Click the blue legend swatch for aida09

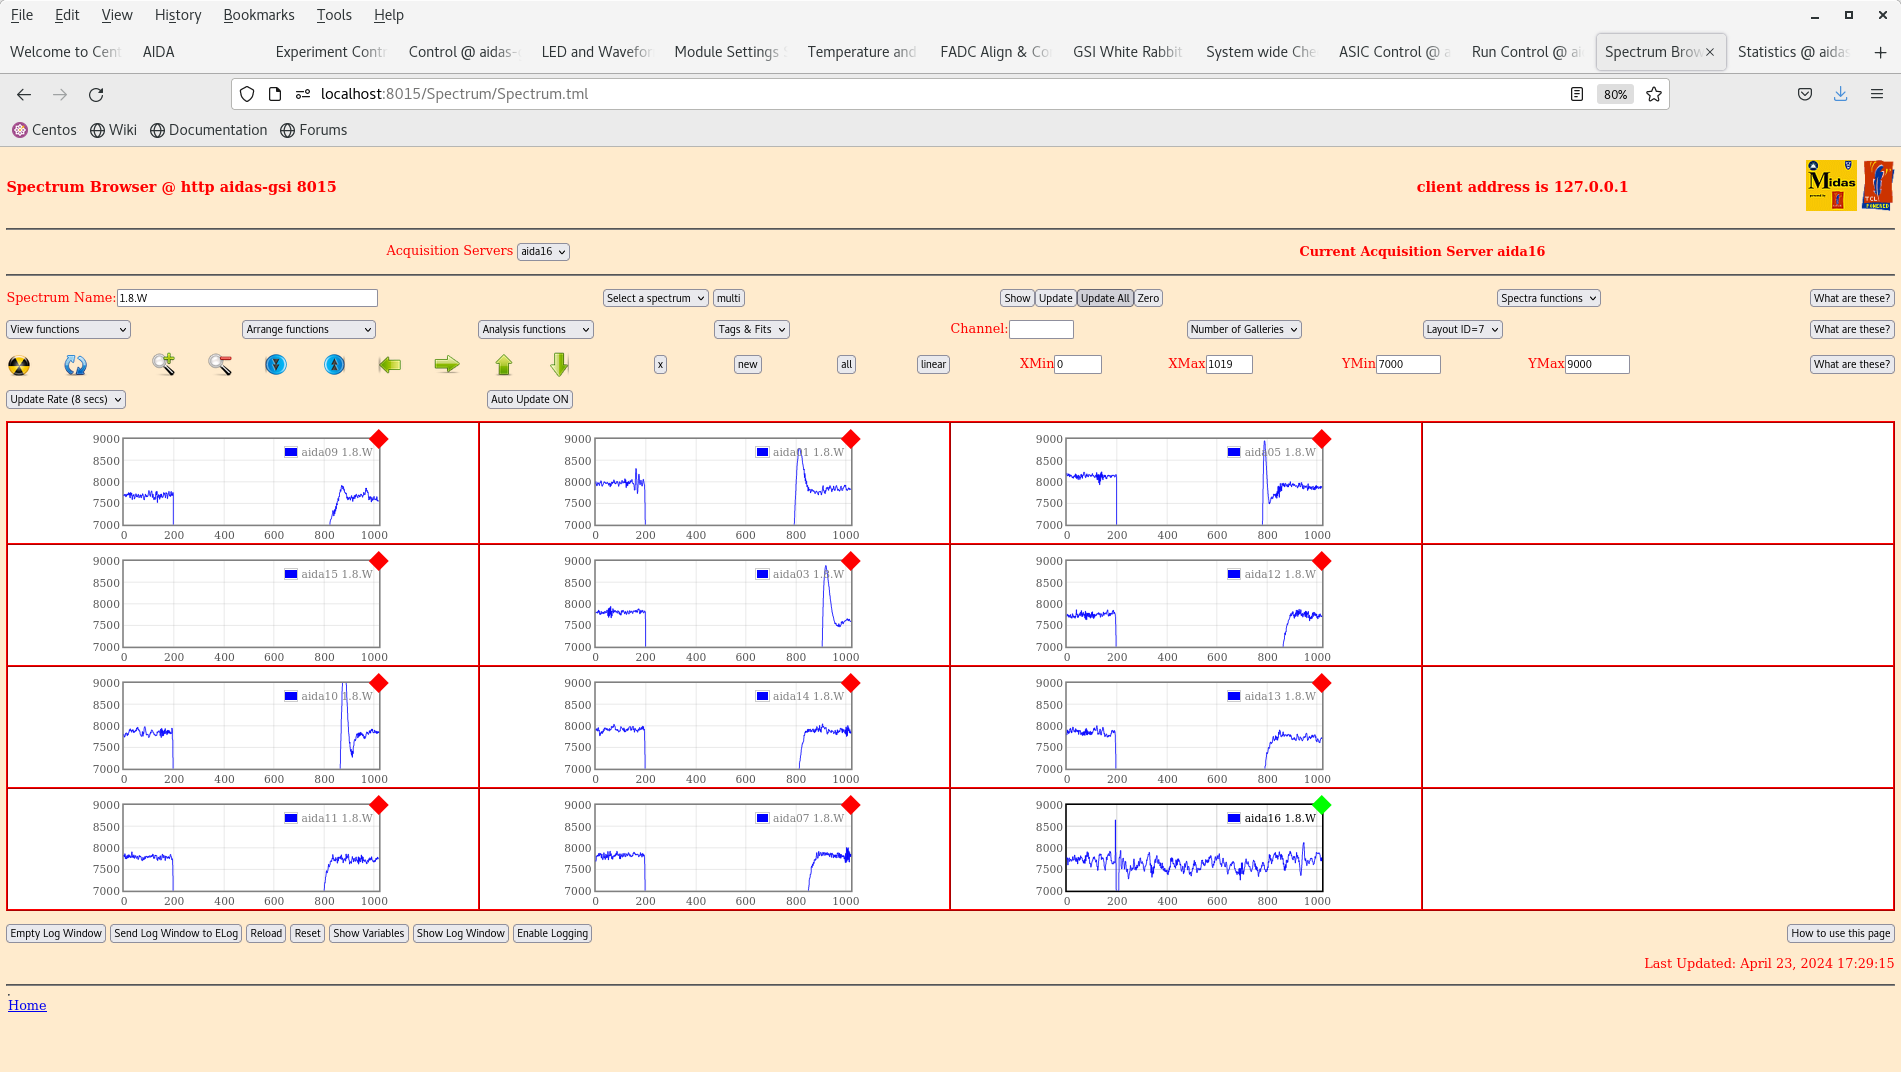pyautogui.click(x=291, y=452)
